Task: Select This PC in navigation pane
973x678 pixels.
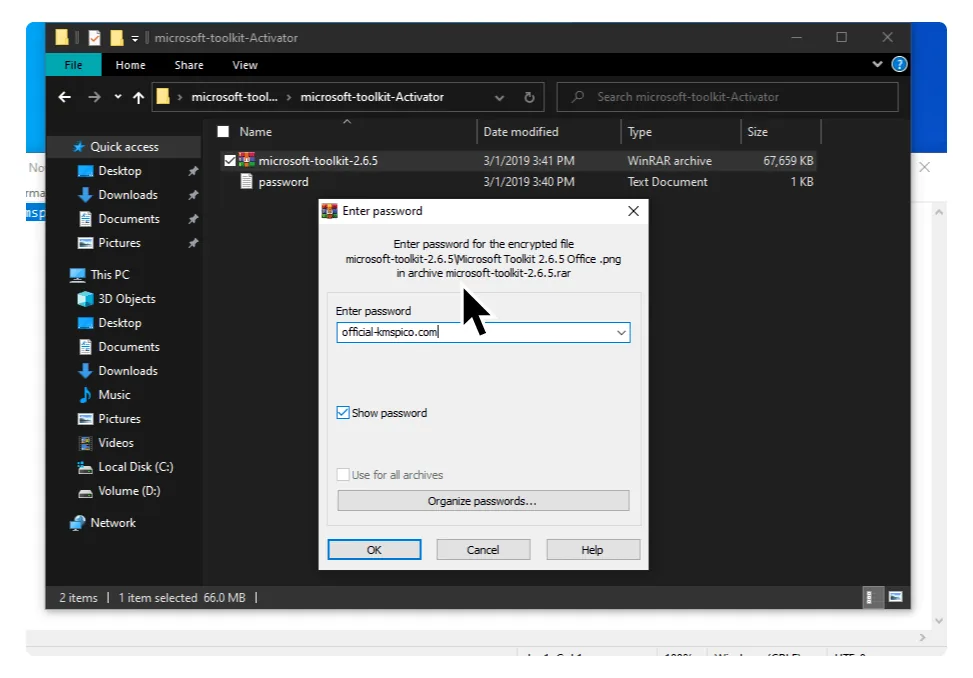Action: (x=109, y=275)
